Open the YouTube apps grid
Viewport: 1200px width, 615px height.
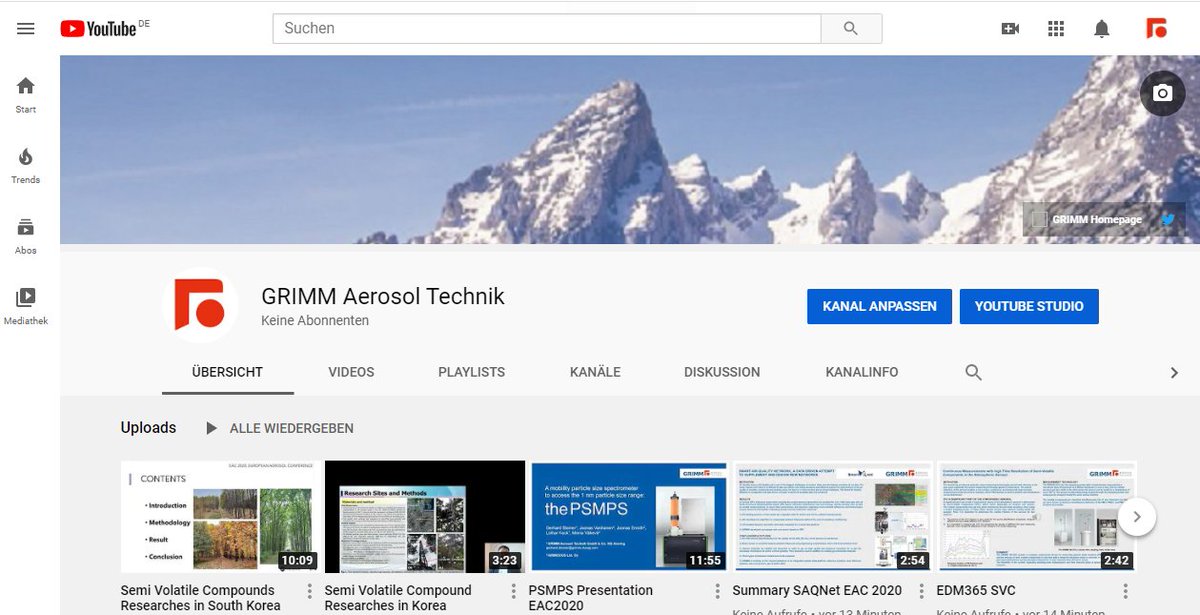pos(1056,29)
